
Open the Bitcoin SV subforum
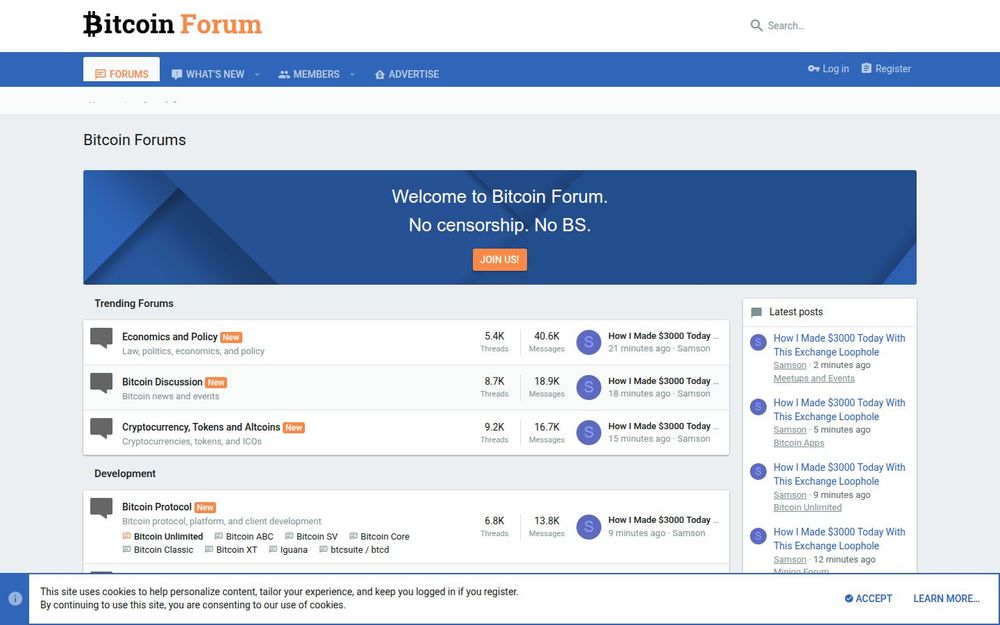point(317,536)
